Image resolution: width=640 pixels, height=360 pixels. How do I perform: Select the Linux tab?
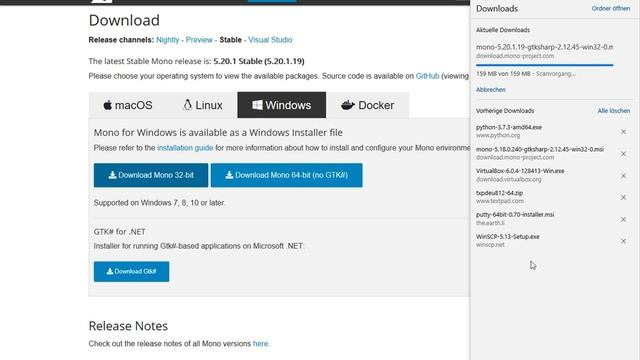202,105
